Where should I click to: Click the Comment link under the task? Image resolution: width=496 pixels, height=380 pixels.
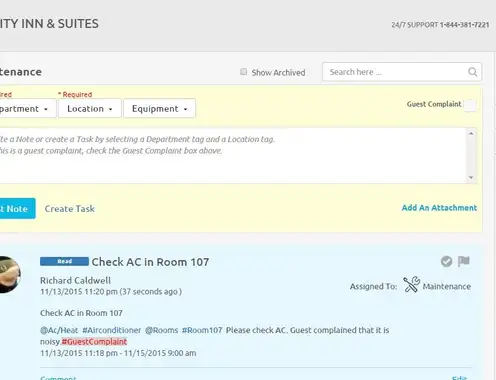[x=58, y=378]
